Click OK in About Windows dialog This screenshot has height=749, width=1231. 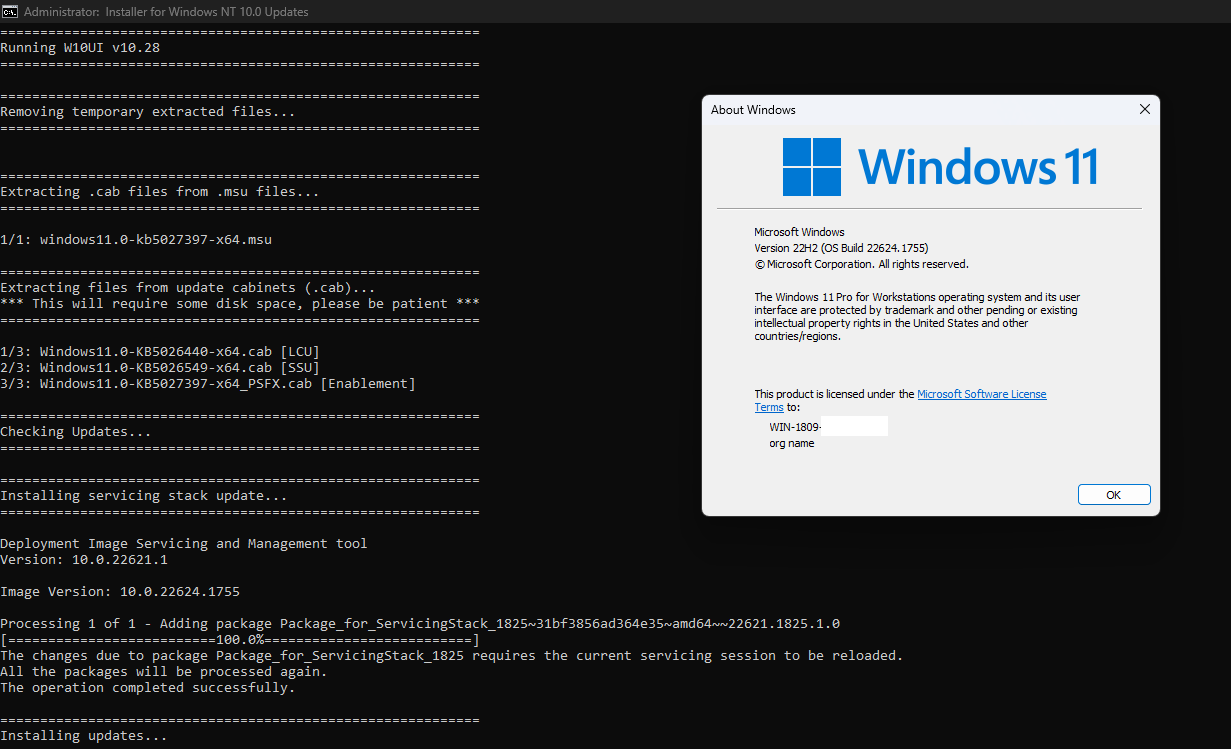coord(1114,495)
